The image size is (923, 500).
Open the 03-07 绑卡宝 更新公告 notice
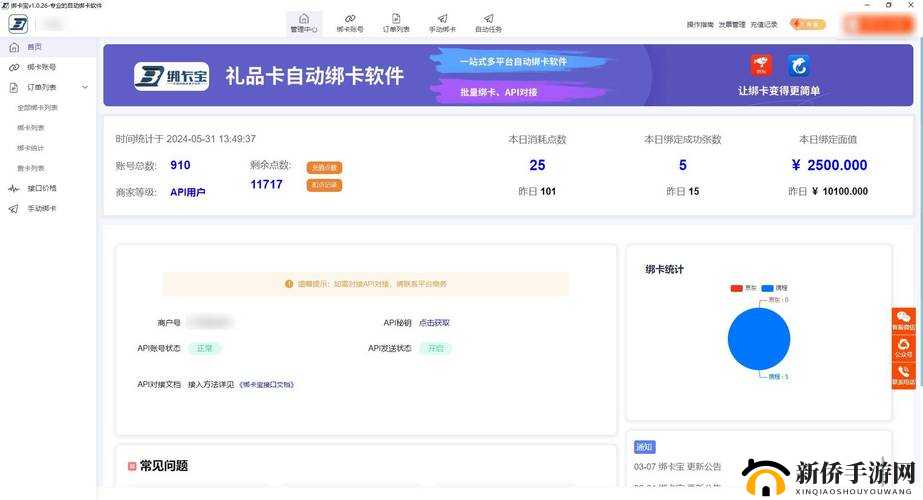click(x=678, y=467)
